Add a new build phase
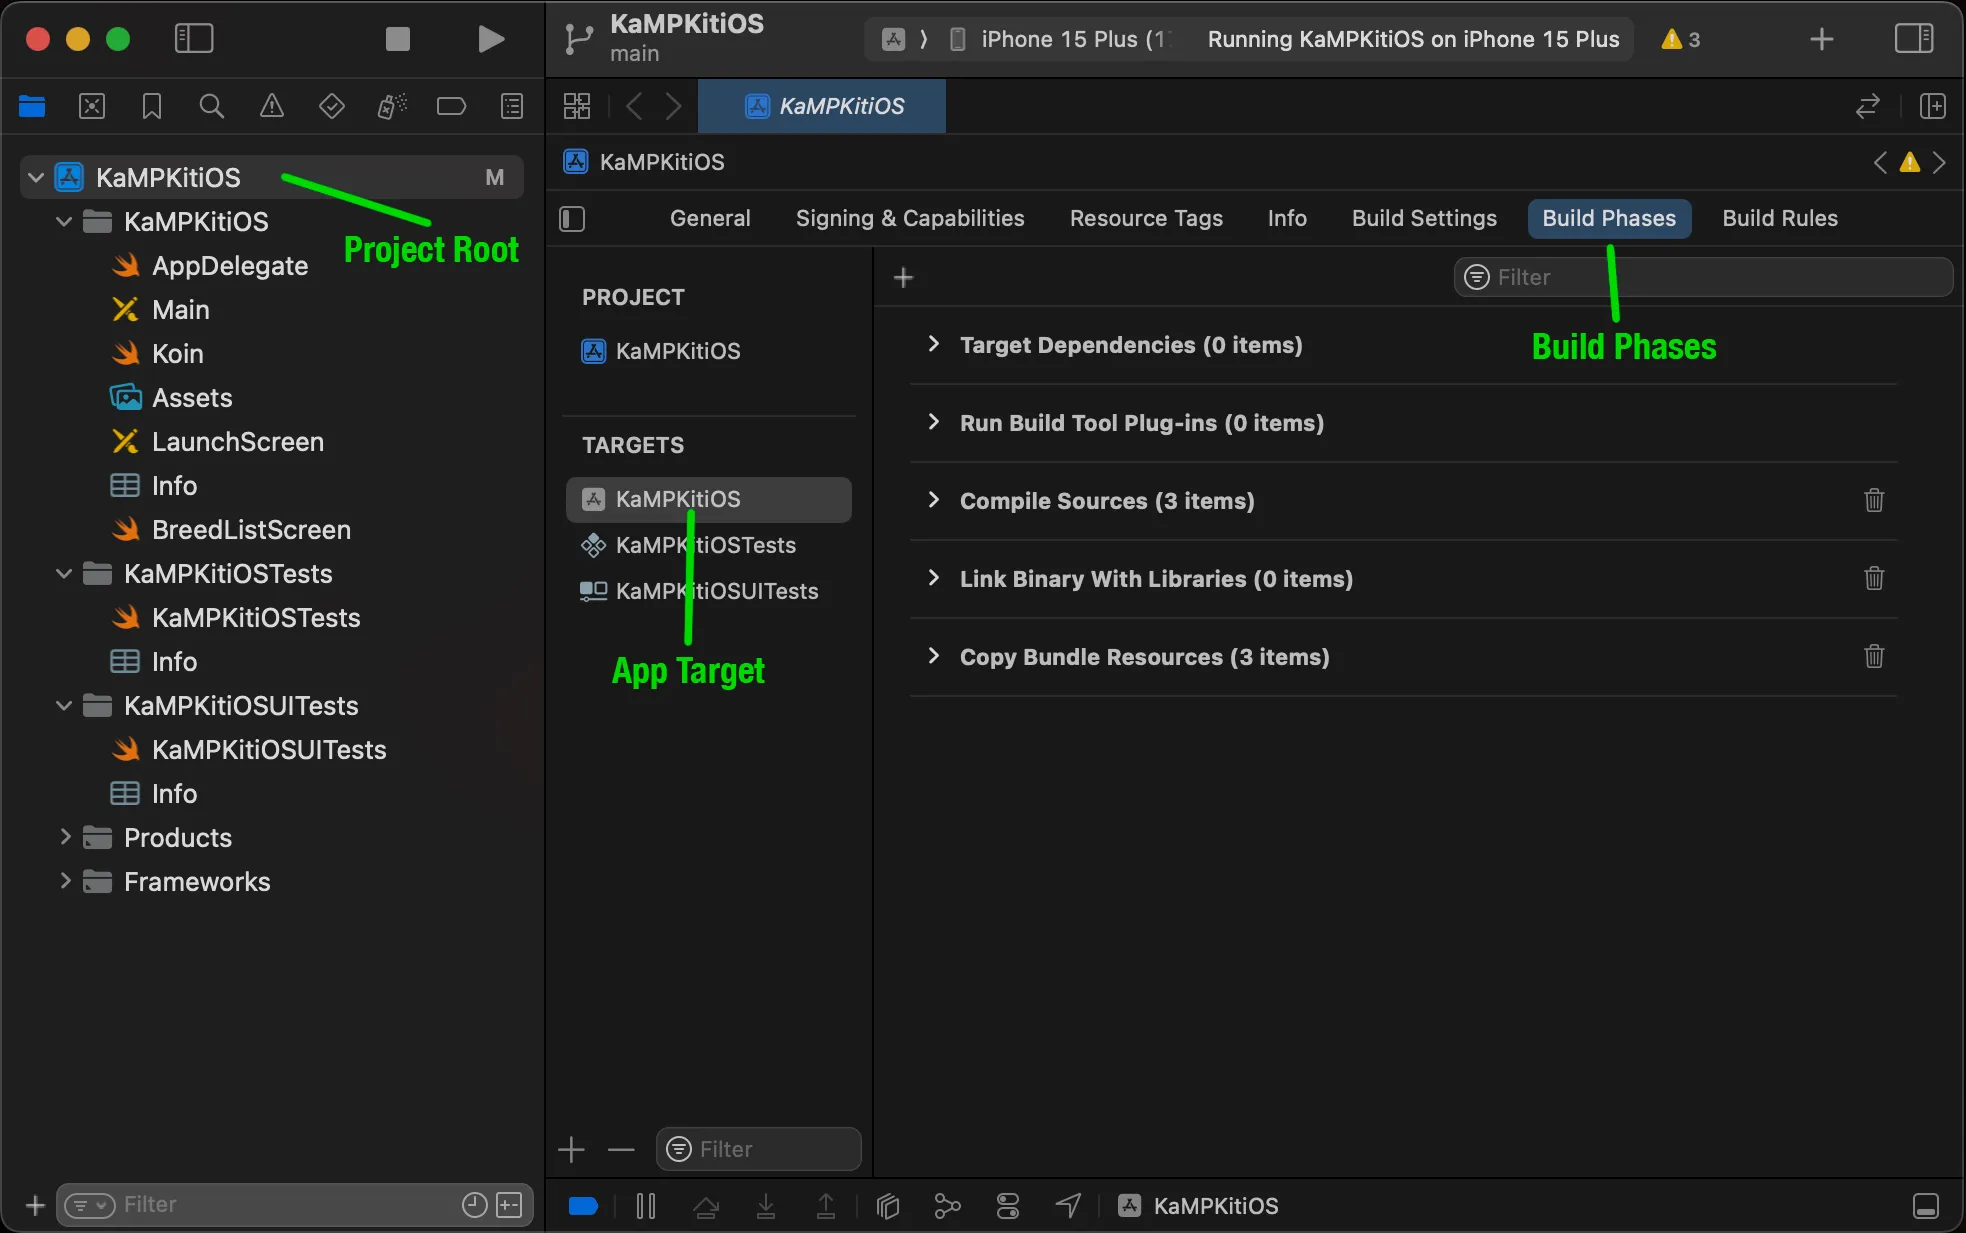This screenshot has height=1233, width=1966. click(x=903, y=277)
